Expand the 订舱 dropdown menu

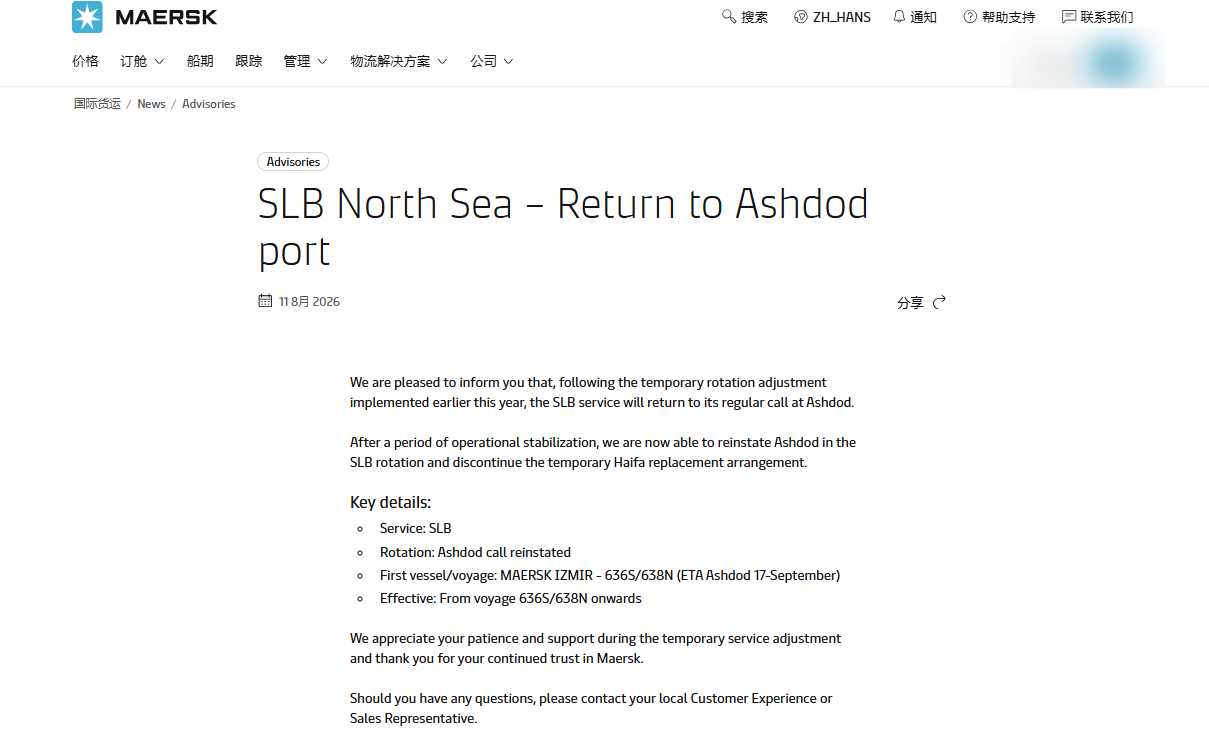pyautogui.click(x=142, y=61)
